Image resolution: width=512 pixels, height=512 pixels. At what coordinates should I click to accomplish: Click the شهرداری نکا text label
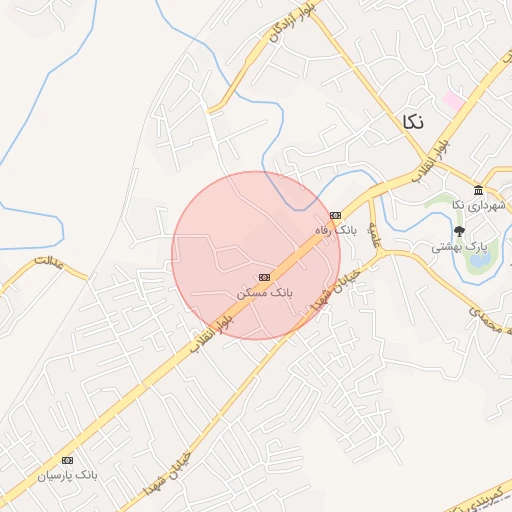(479, 205)
